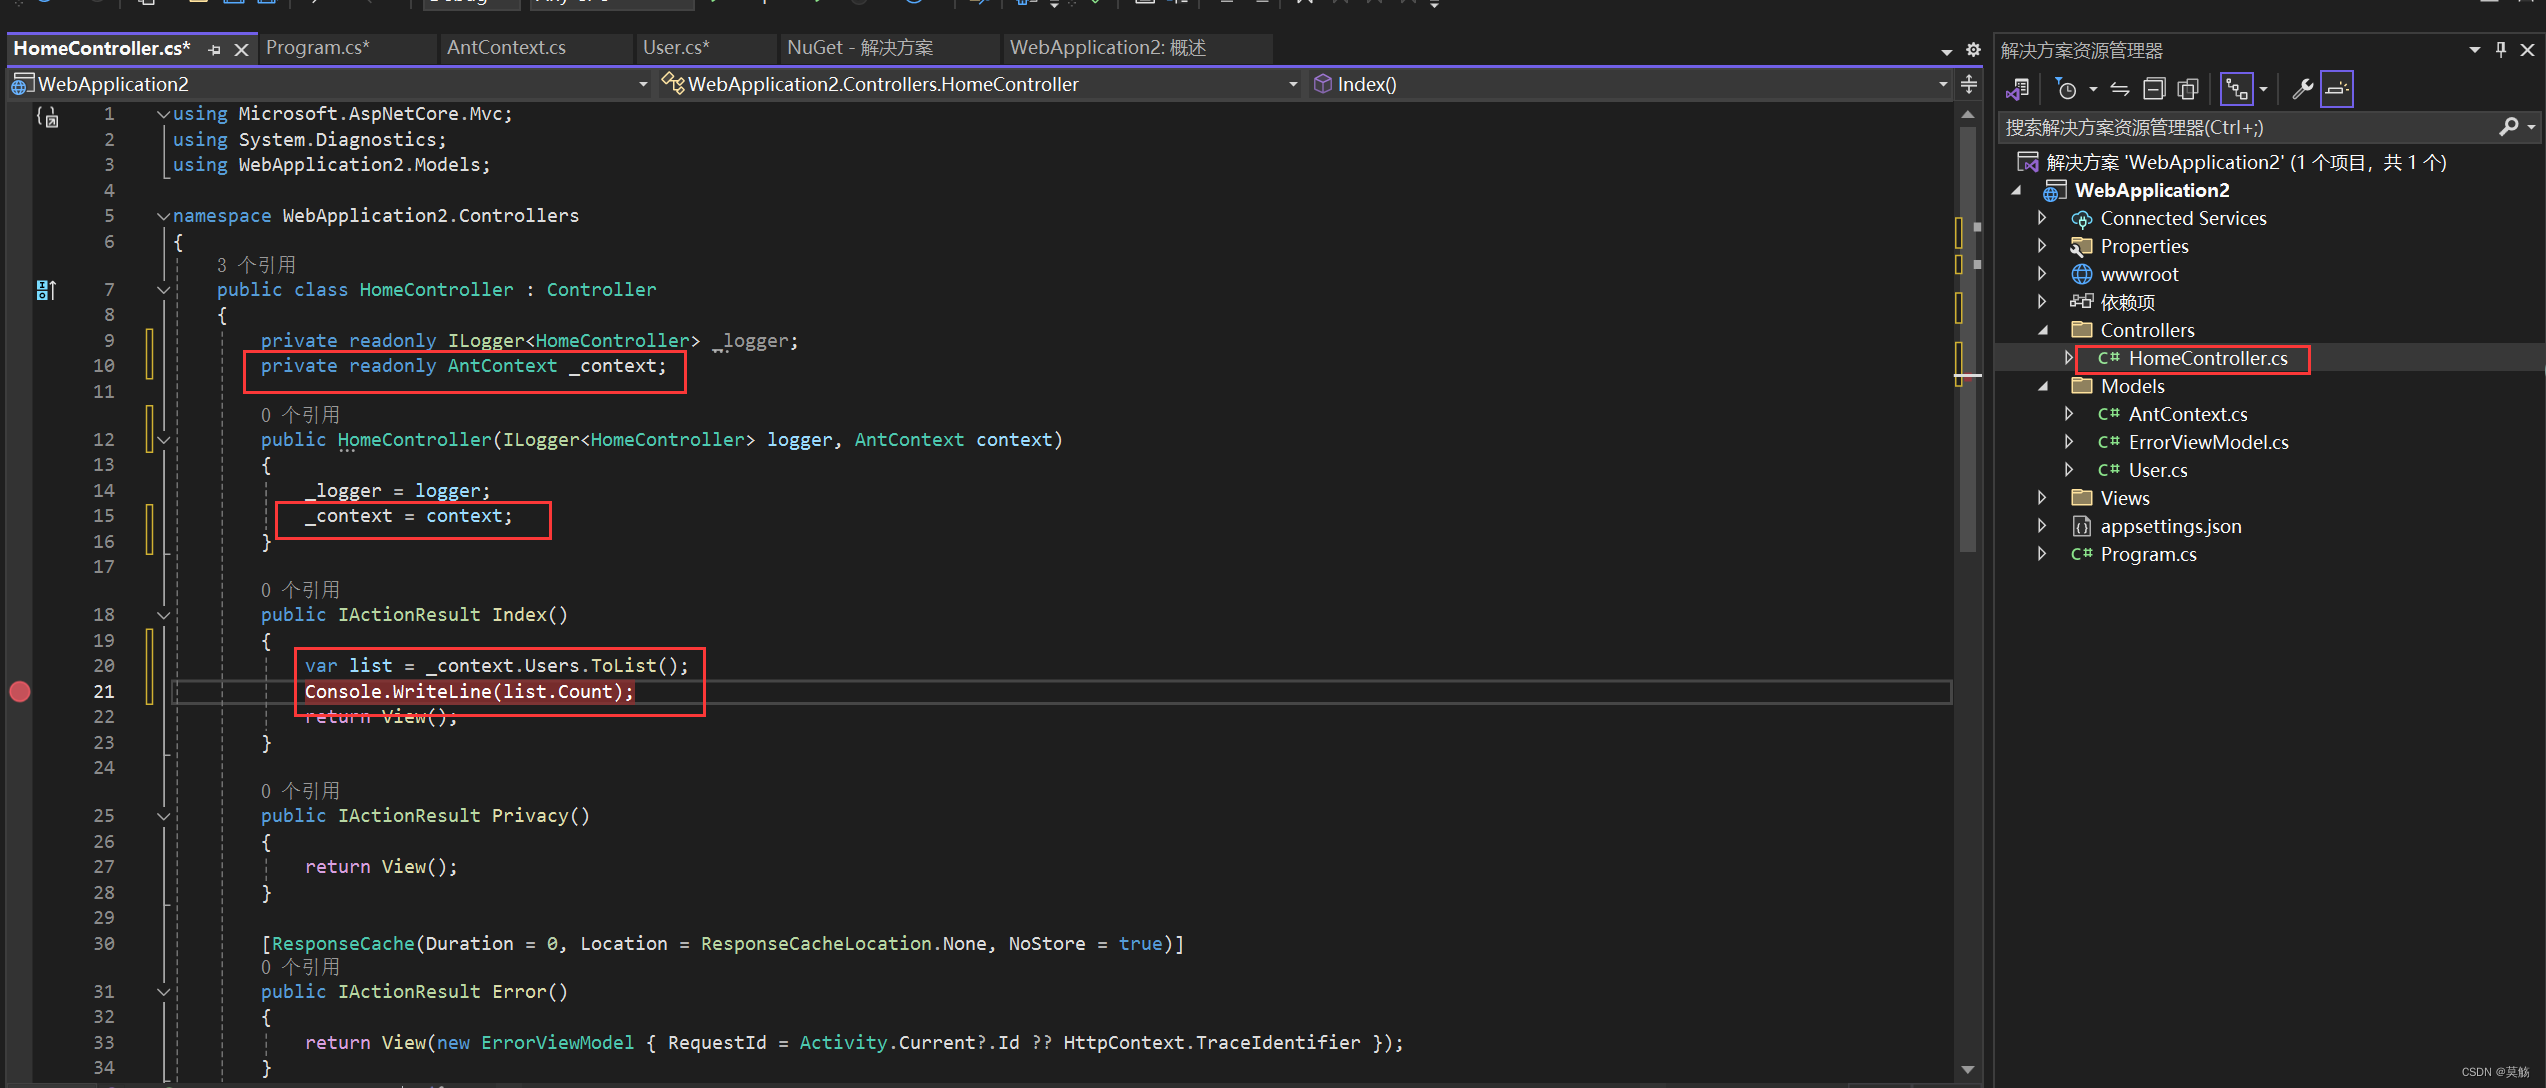Pin the HomeController.cs tab
Screen dimensions: 2546x1088
214,49
